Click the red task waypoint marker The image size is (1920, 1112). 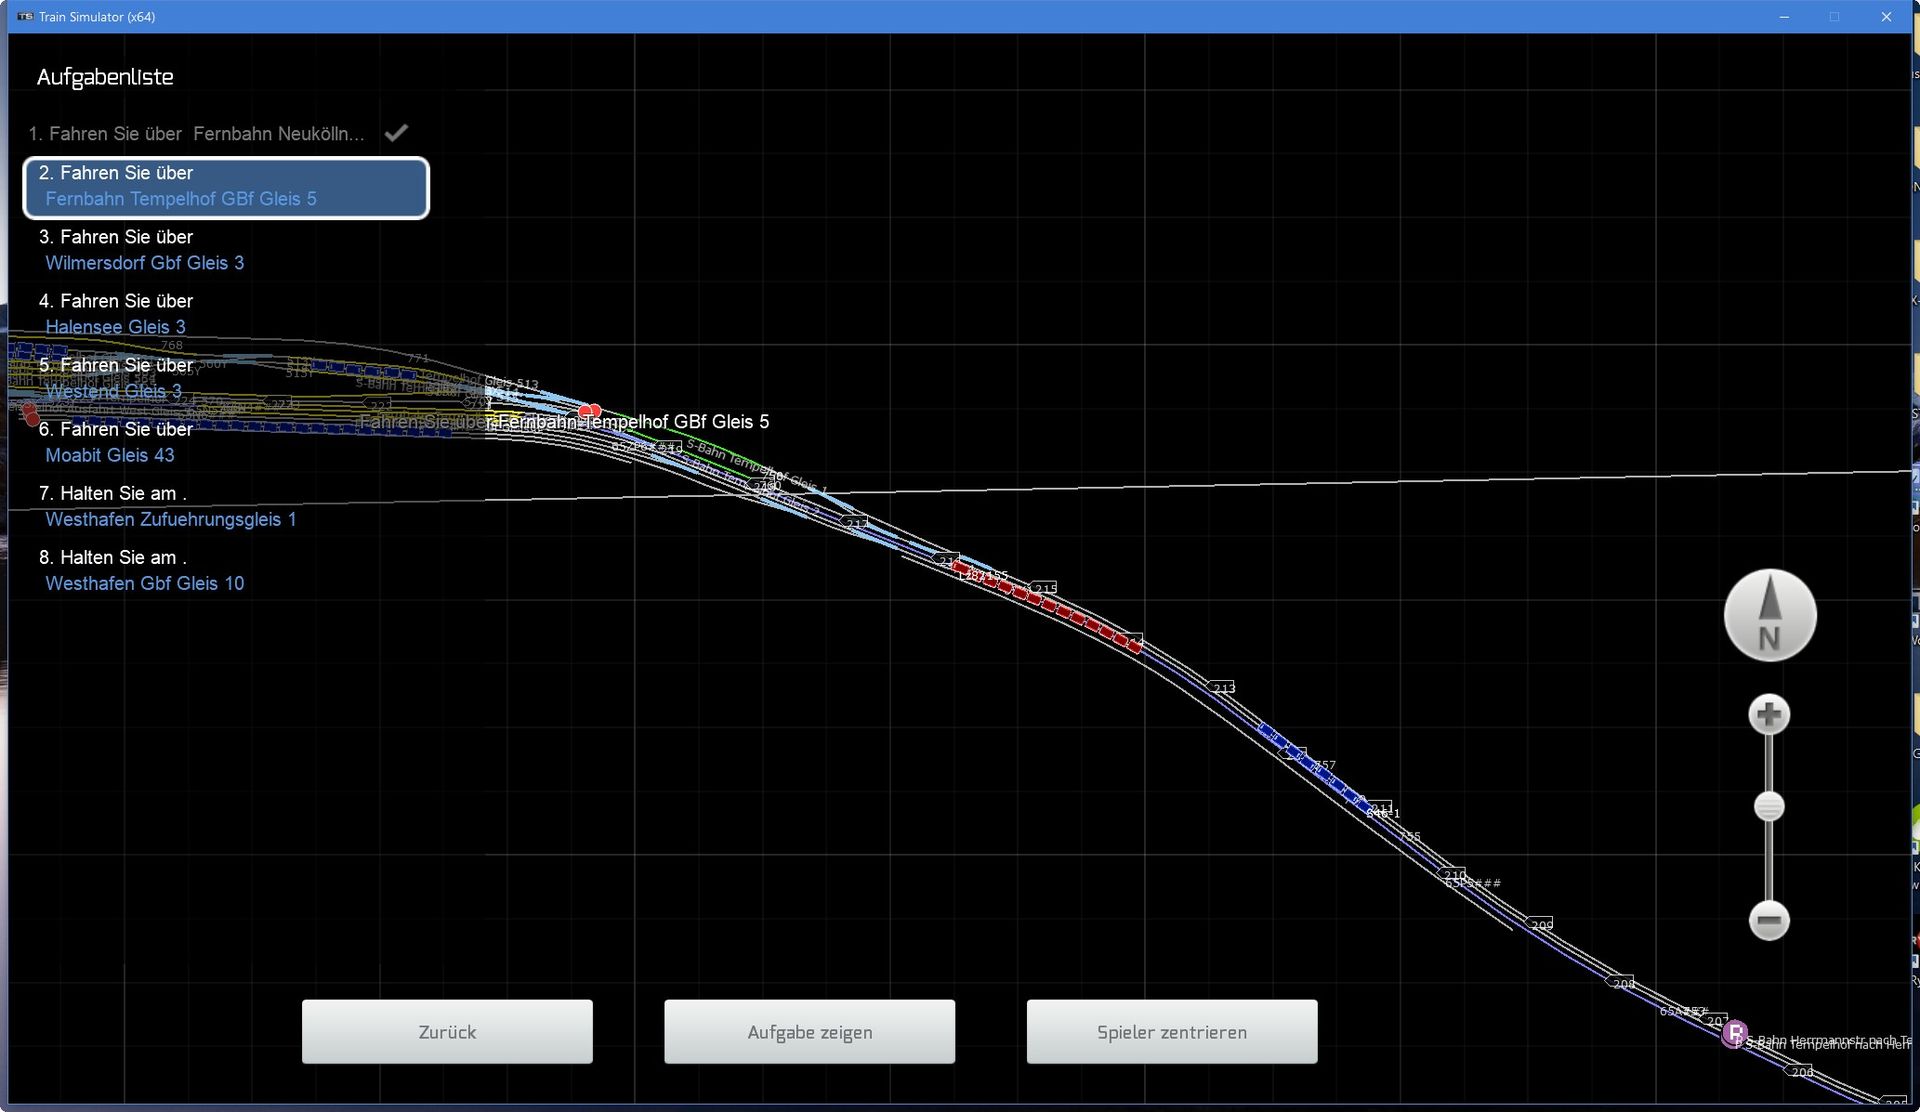coord(590,411)
